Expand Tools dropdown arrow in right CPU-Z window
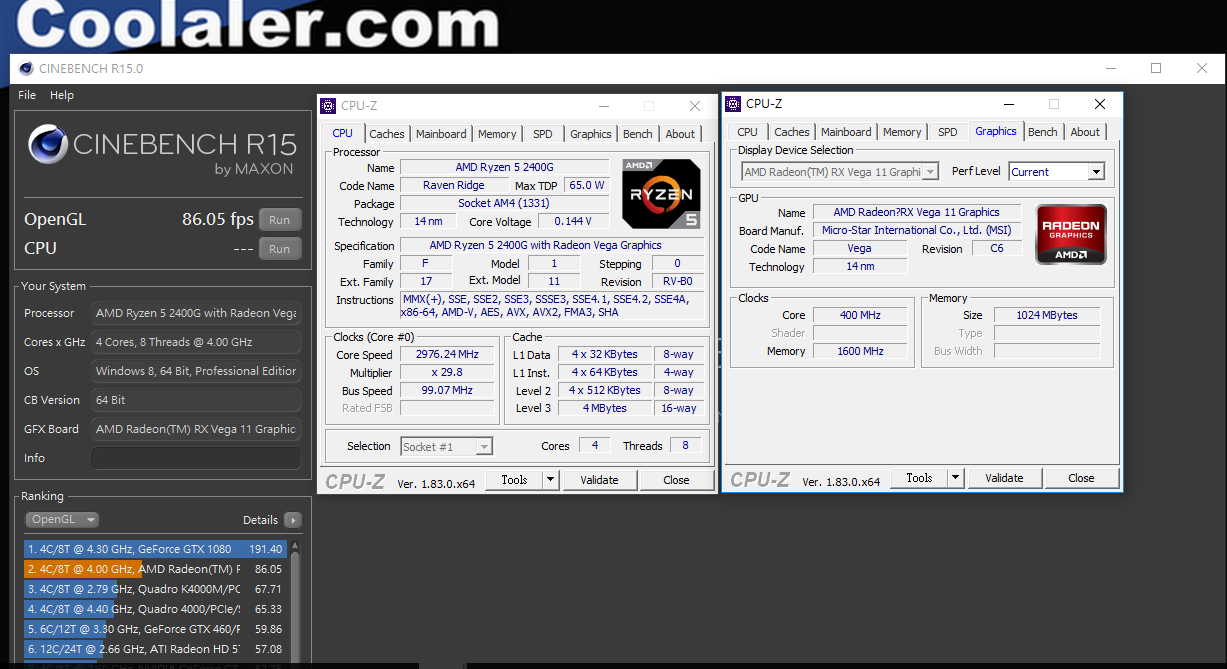Viewport: 1227px width, 669px height. [955, 478]
